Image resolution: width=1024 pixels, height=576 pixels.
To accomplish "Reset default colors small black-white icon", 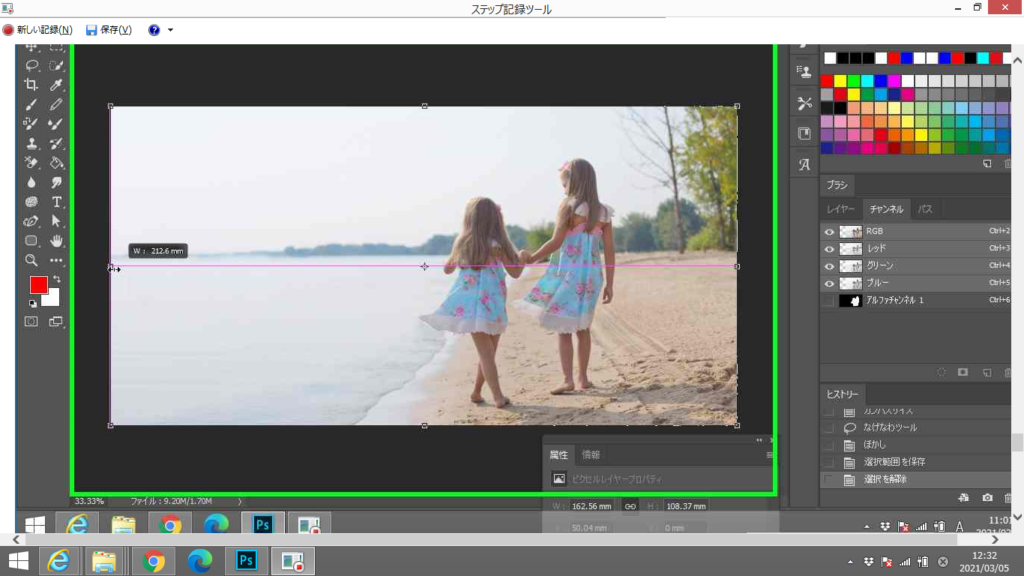I will [x=32, y=304].
